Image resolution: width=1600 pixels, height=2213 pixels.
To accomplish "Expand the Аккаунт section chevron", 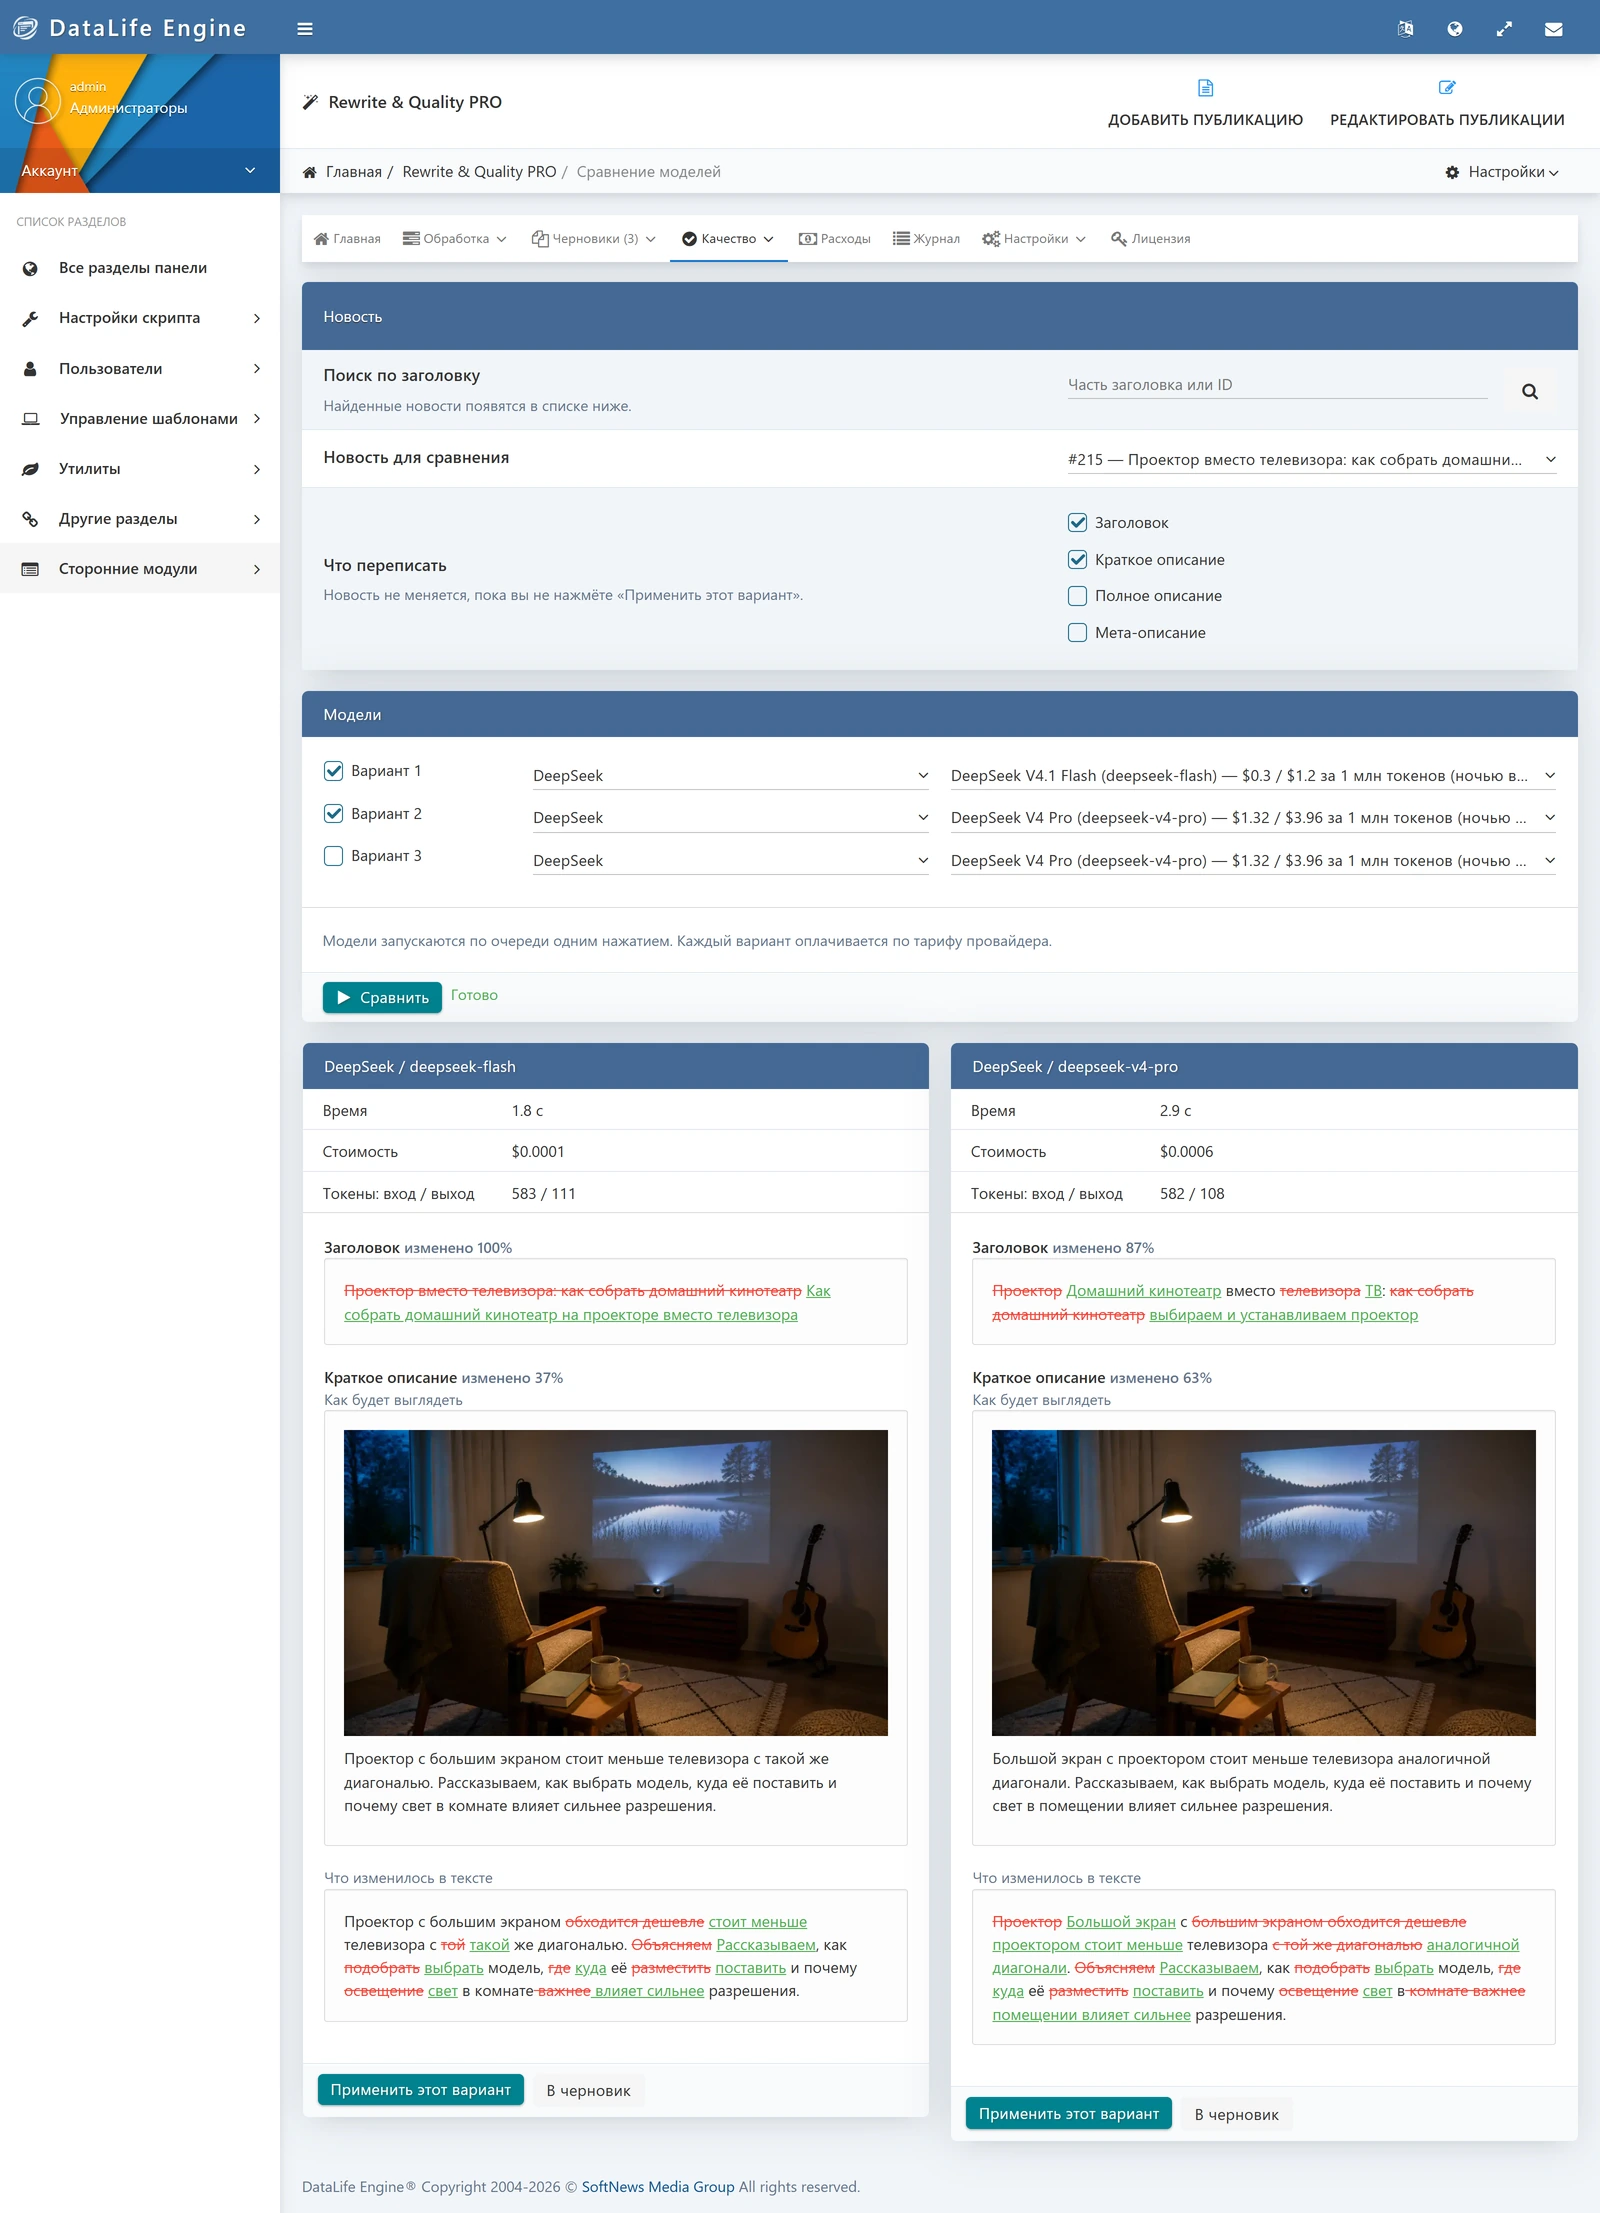I will pos(250,171).
